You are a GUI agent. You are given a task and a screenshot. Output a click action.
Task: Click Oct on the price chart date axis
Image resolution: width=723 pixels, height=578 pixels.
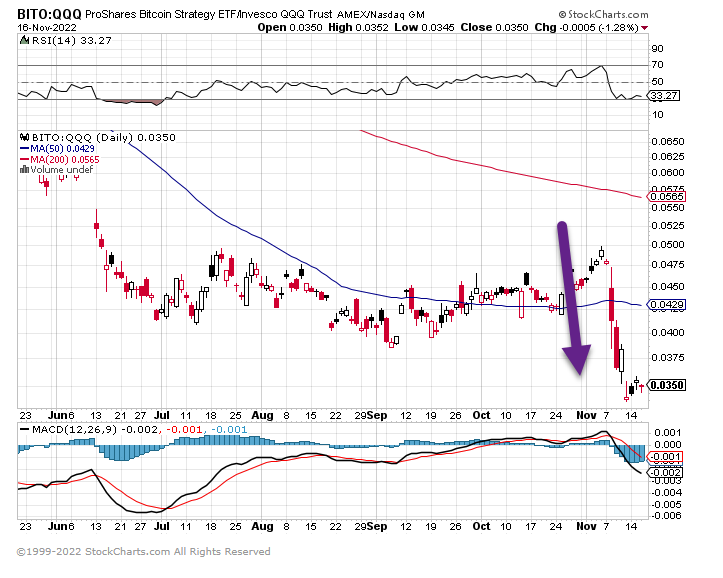(x=481, y=415)
